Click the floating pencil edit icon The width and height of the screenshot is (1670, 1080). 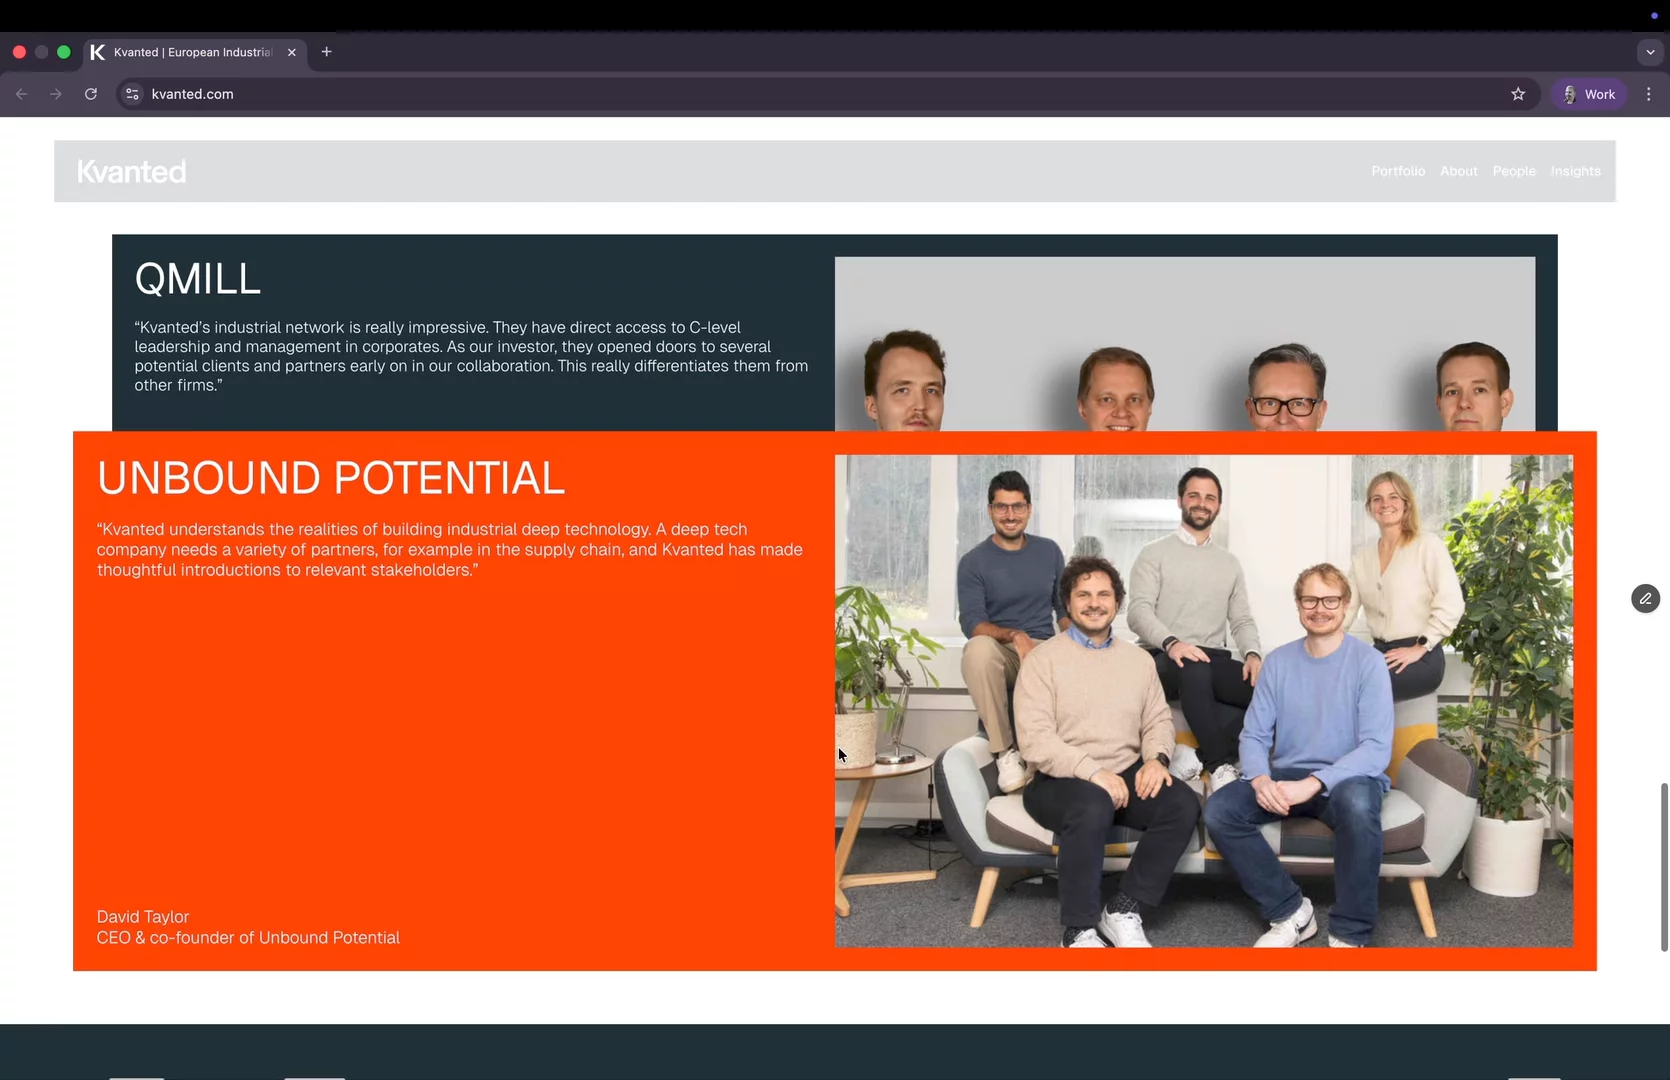pos(1645,599)
